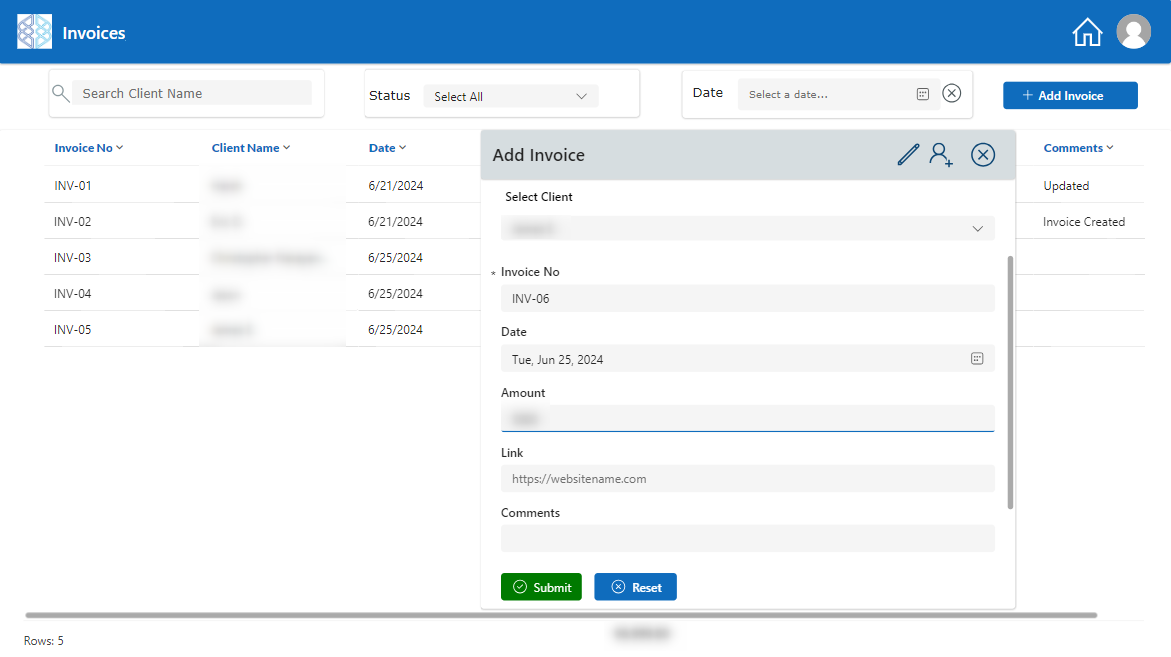Sort by Invoice No column header
This screenshot has height=657, width=1171.
88,148
